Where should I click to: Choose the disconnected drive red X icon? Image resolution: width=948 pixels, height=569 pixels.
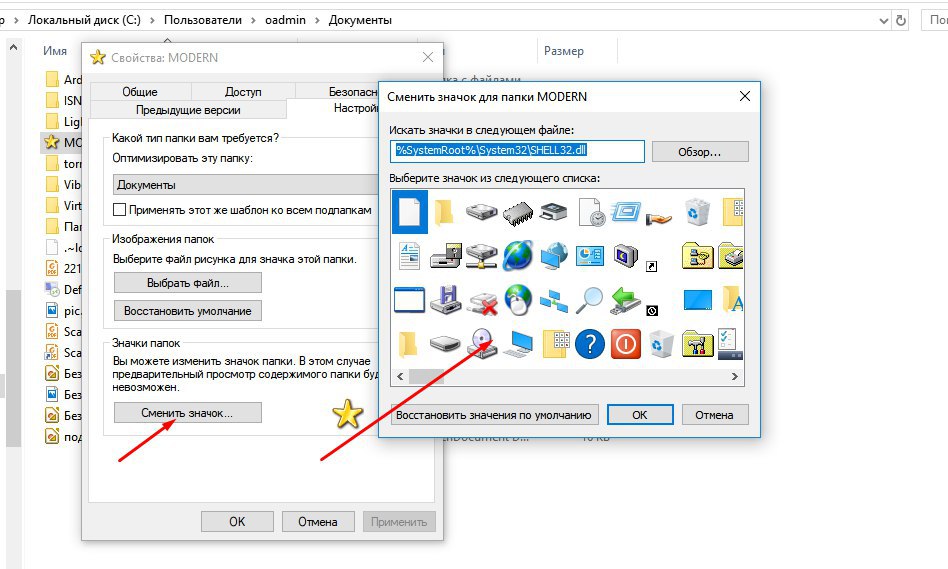click(x=482, y=303)
